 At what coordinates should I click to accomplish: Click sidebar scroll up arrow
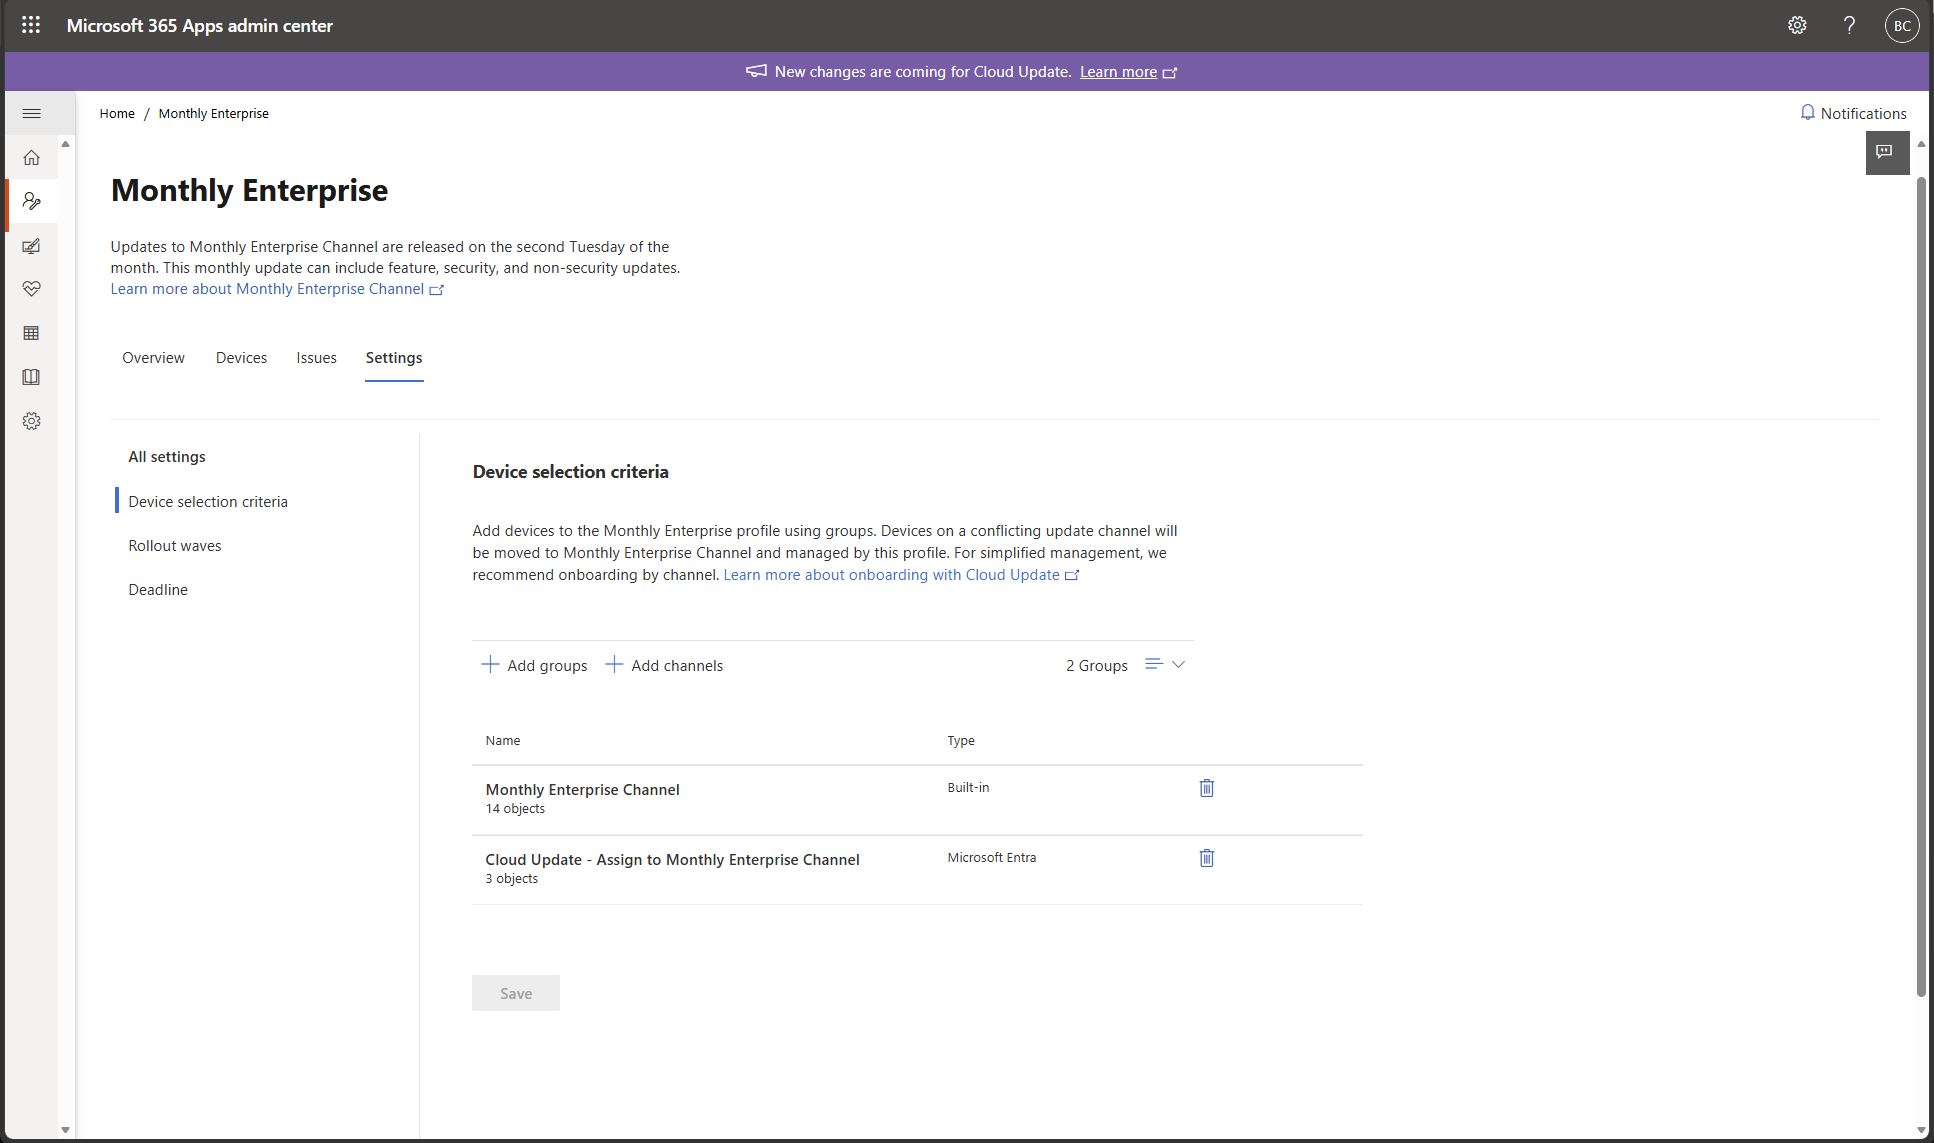coord(65,144)
